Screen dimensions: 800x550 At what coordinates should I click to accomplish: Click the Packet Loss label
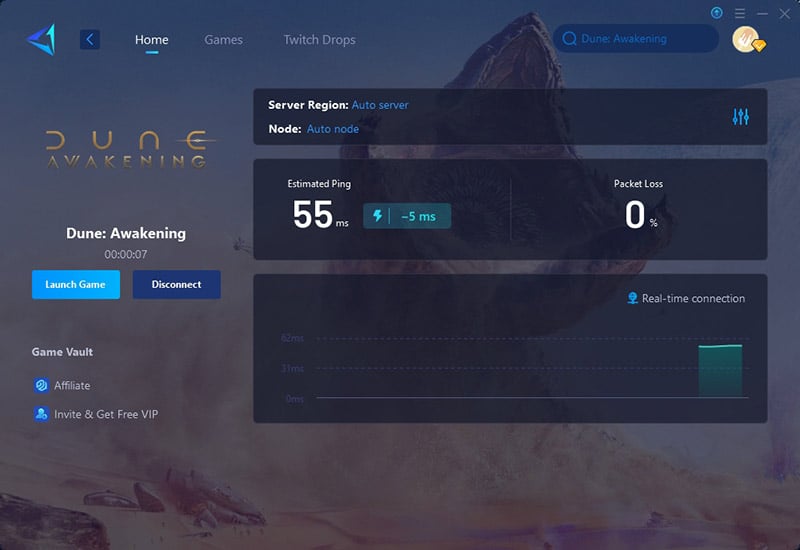(638, 184)
